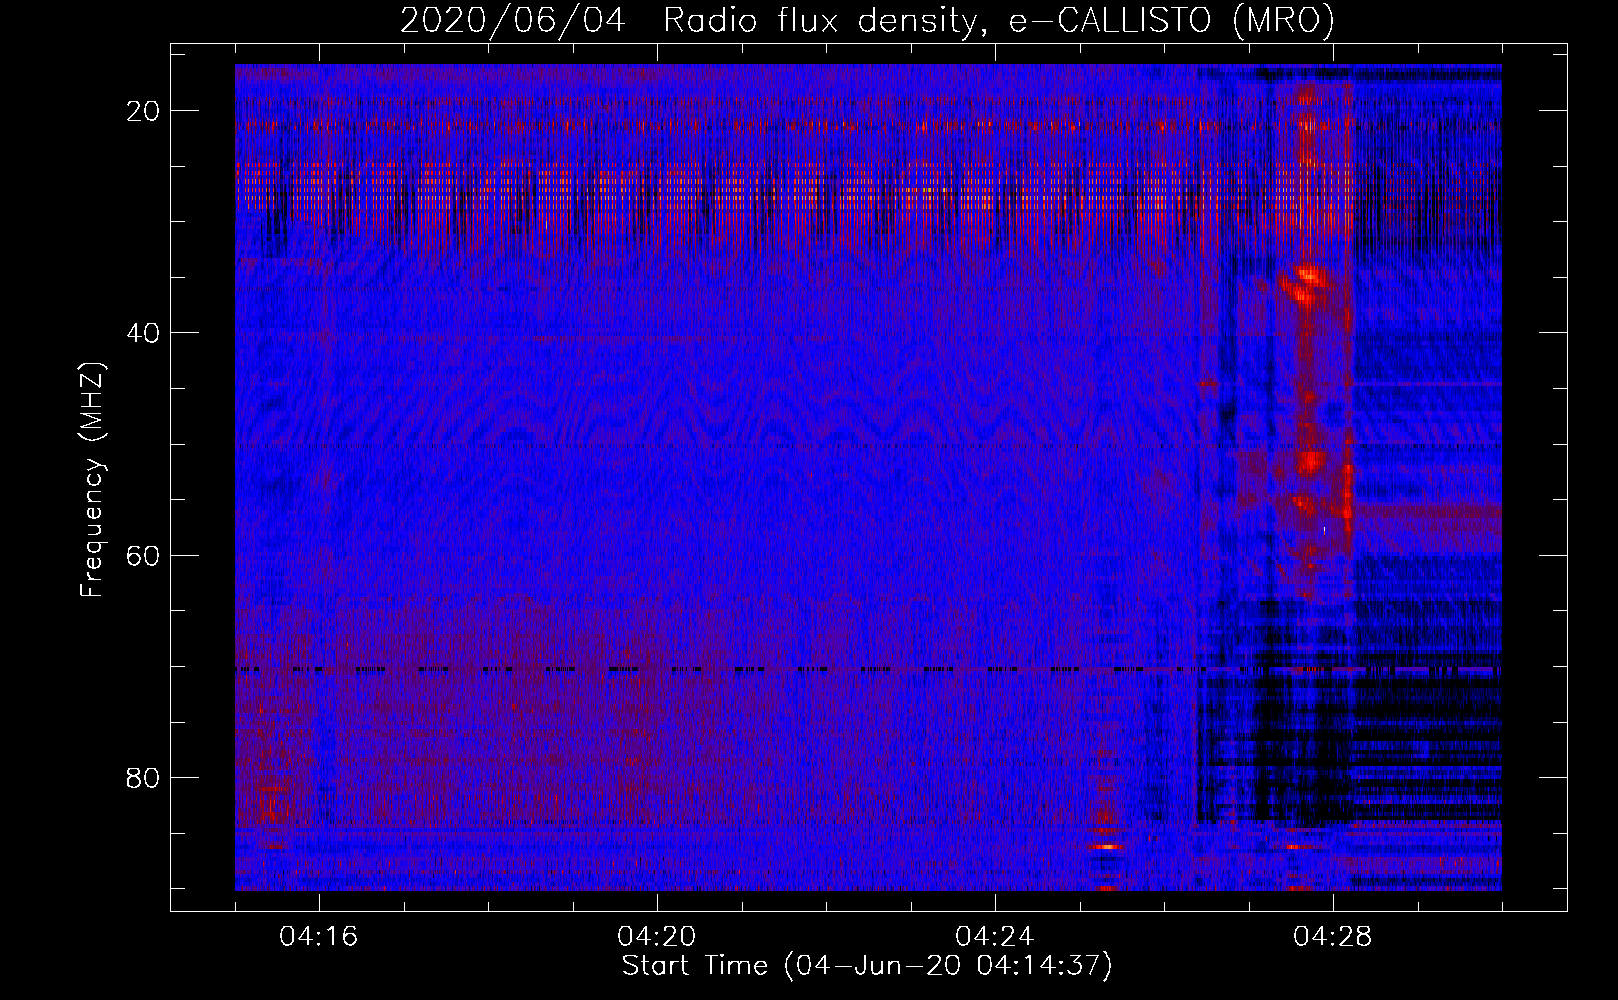
Task: Click the bright burst feature near 52 MHz
Action: tap(1310, 462)
